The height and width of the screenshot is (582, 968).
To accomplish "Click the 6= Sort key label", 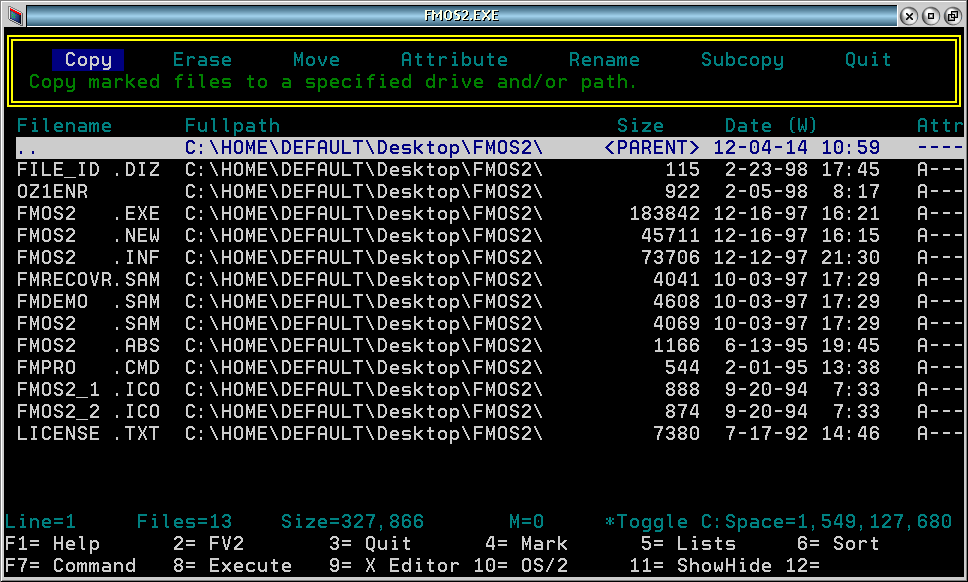I will tap(838, 544).
